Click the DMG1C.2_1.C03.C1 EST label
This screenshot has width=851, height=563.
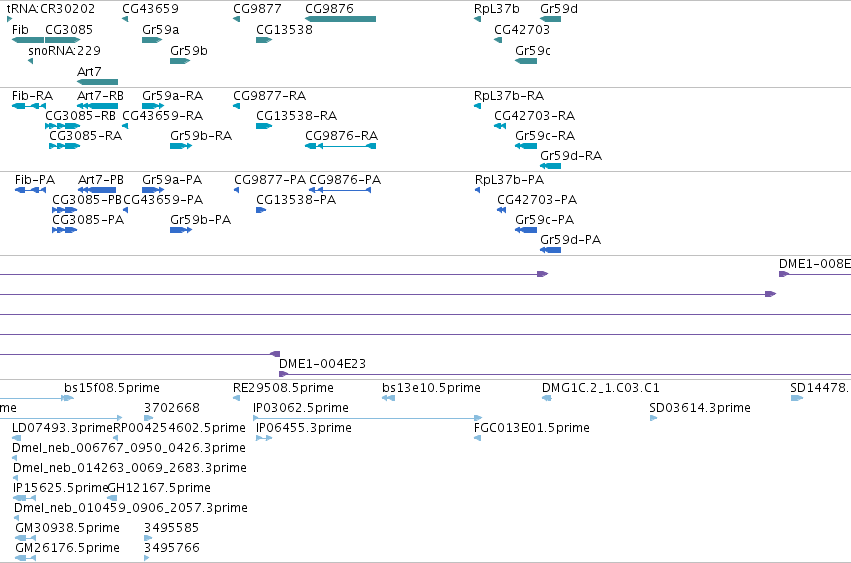point(601,388)
